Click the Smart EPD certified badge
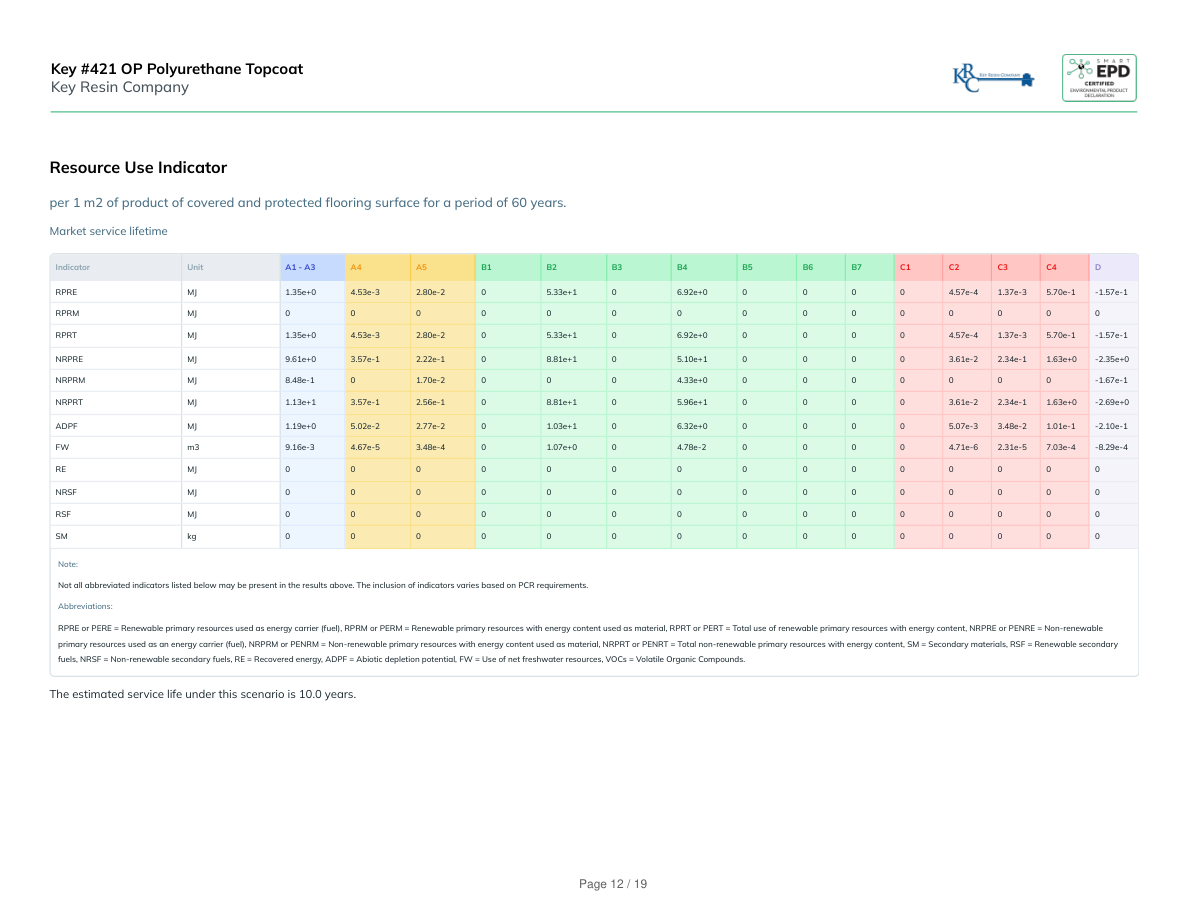The image size is (1188, 918). 1098,77
